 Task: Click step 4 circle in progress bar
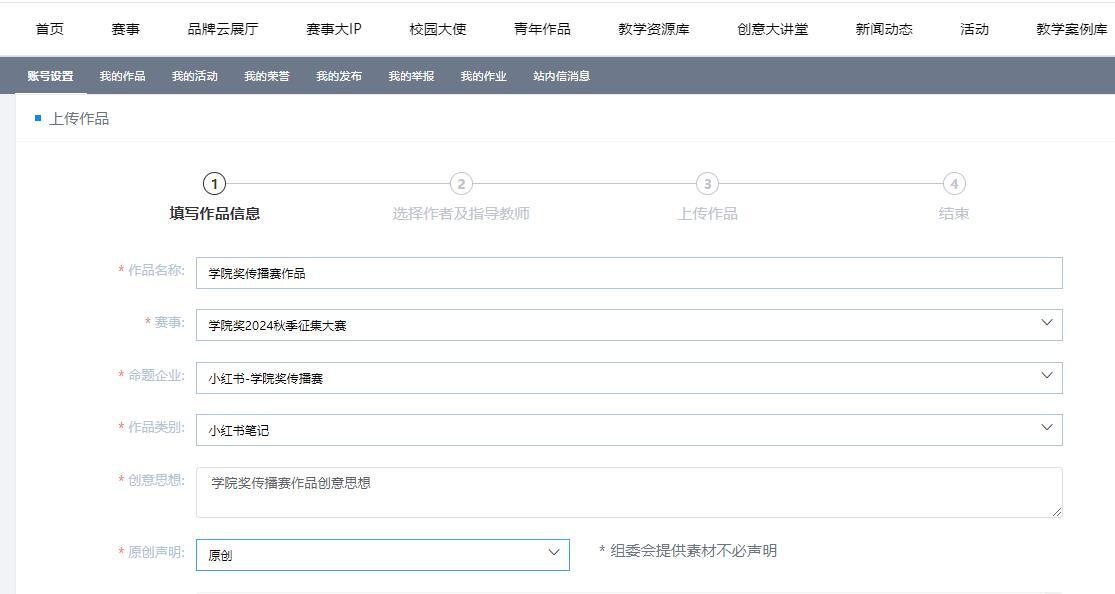954,184
